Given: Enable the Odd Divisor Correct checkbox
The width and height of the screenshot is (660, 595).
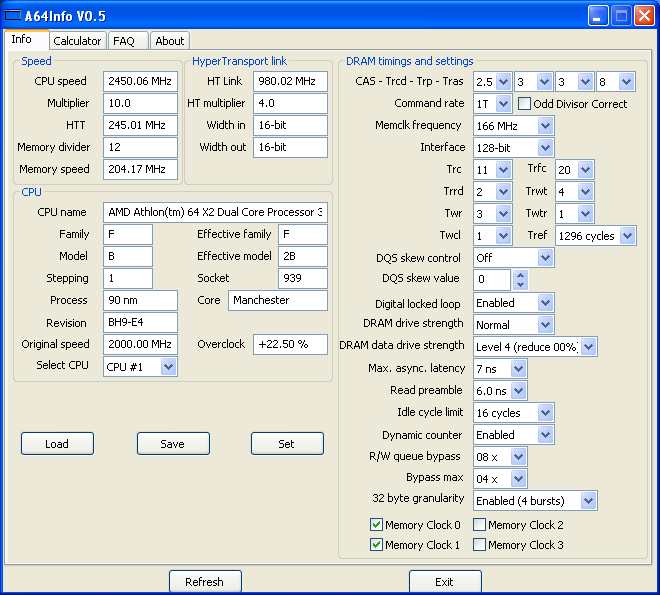Looking at the screenshot, I should tap(524, 104).
